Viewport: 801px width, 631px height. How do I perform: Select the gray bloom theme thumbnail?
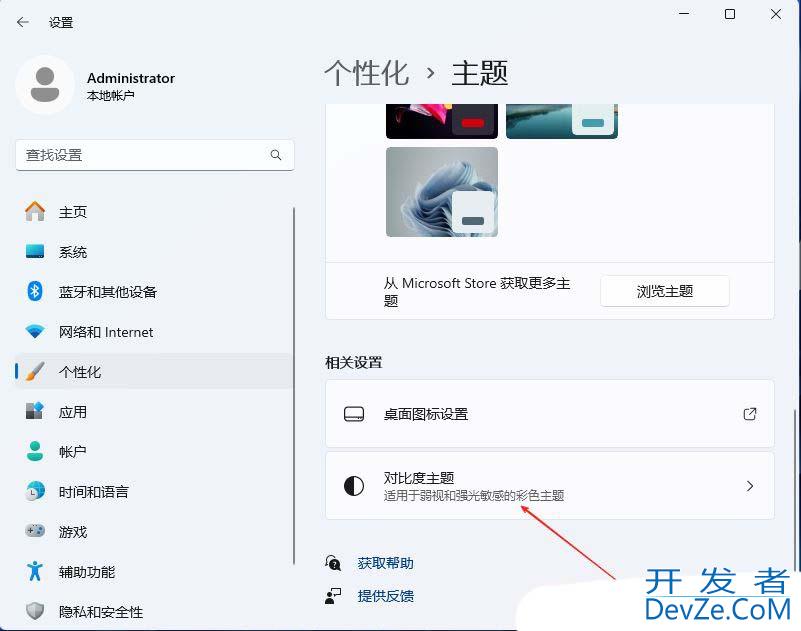[x=442, y=192]
